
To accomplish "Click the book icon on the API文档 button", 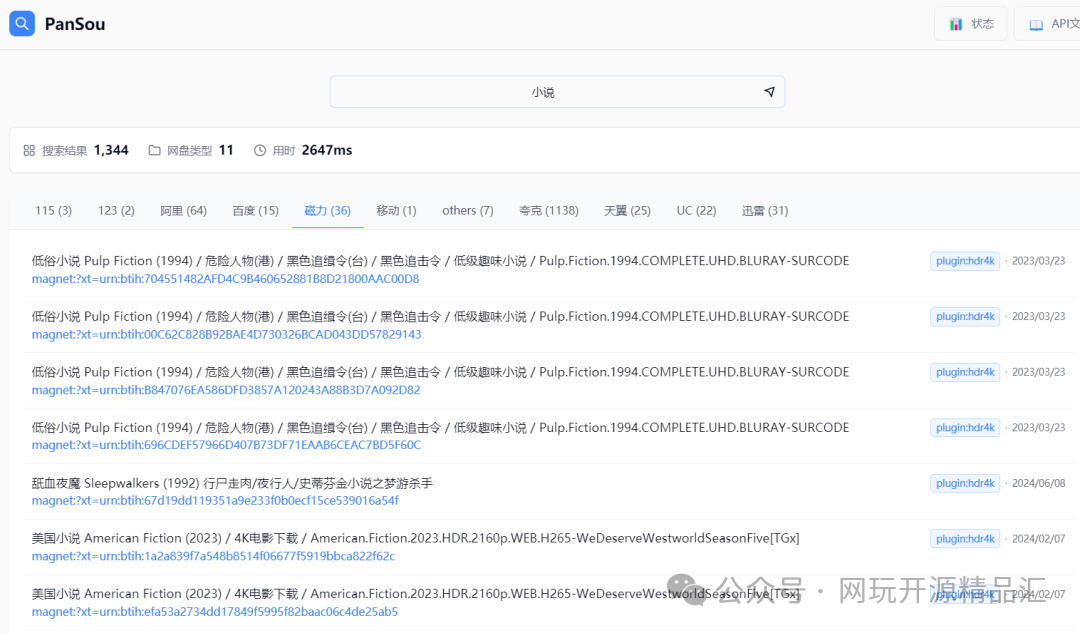I will [x=1034, y=23].
